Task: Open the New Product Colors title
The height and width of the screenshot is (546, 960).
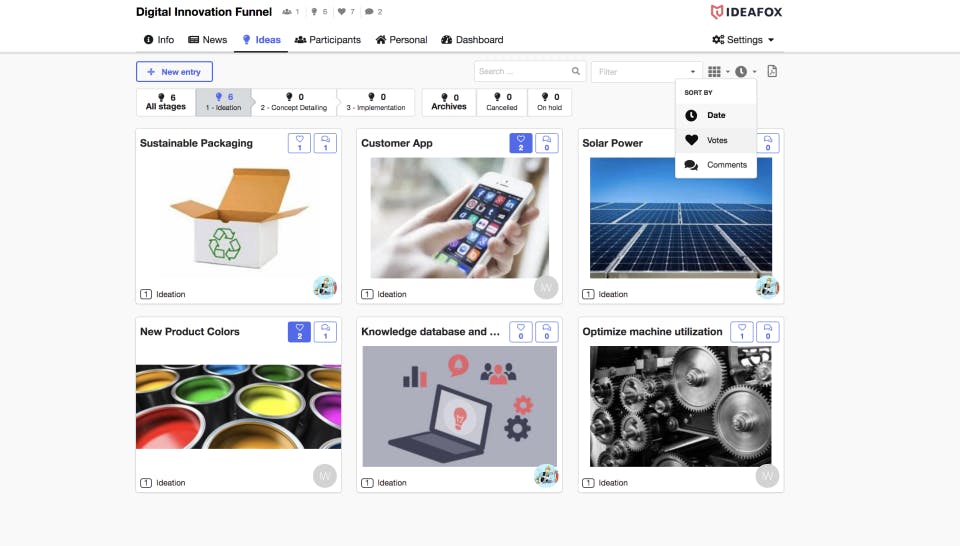Action: (190, 332)
